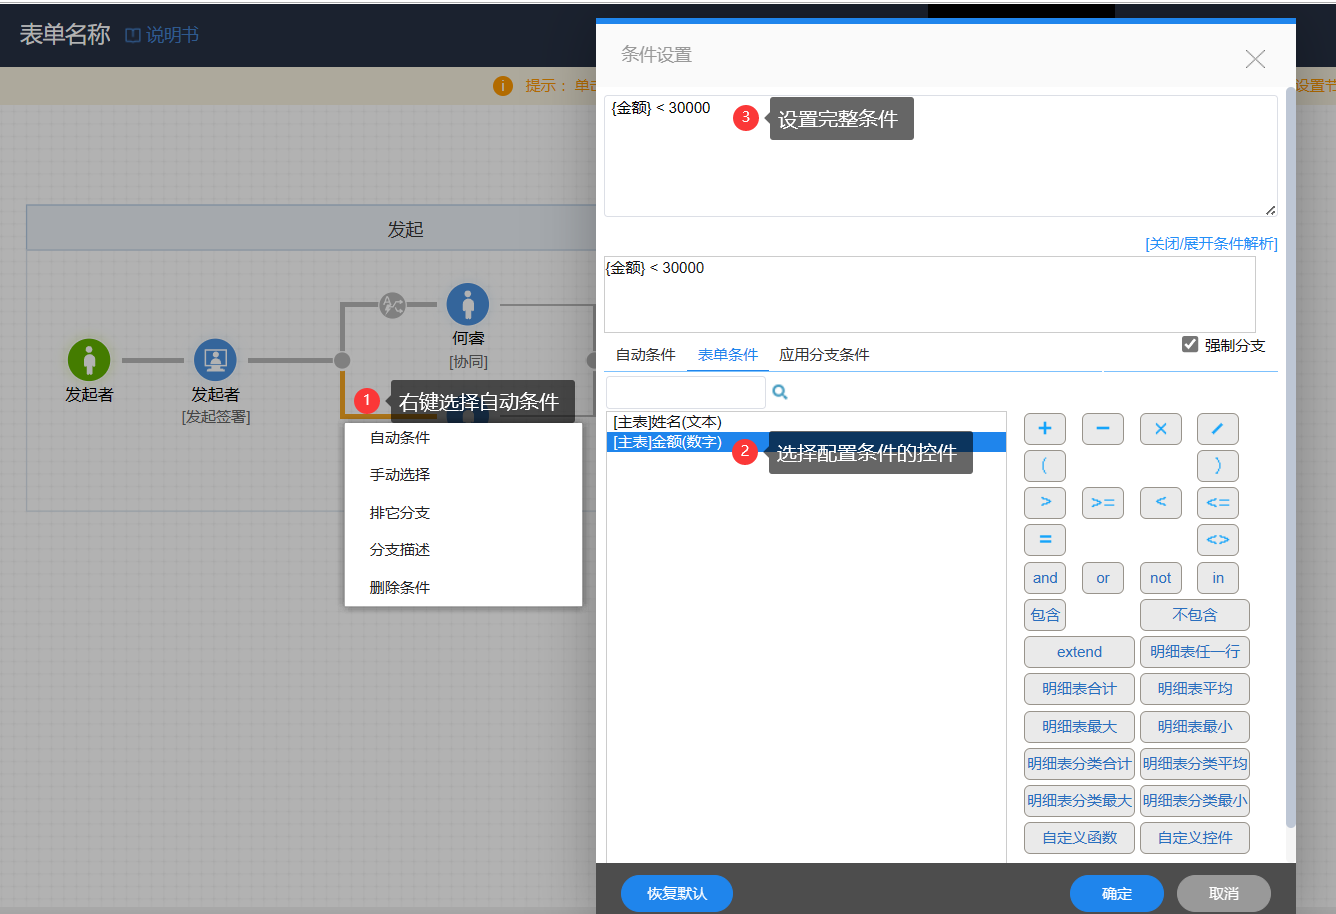Click the dialog's vertical scrollbar
Screen dimensions: 1336x914
point(1290,460)
